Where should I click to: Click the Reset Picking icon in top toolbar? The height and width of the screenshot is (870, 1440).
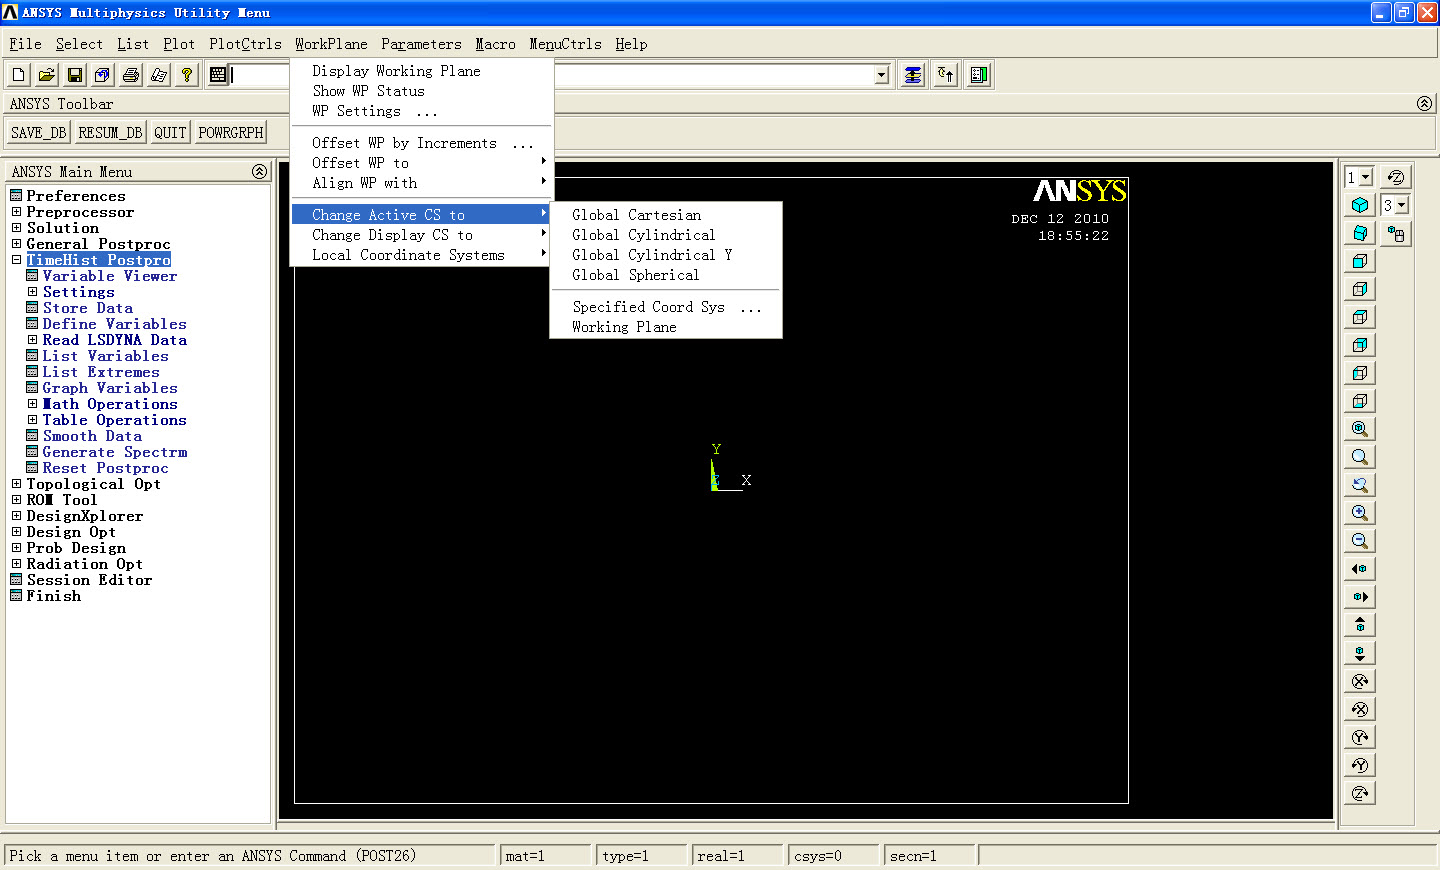(x=946, y=75)
